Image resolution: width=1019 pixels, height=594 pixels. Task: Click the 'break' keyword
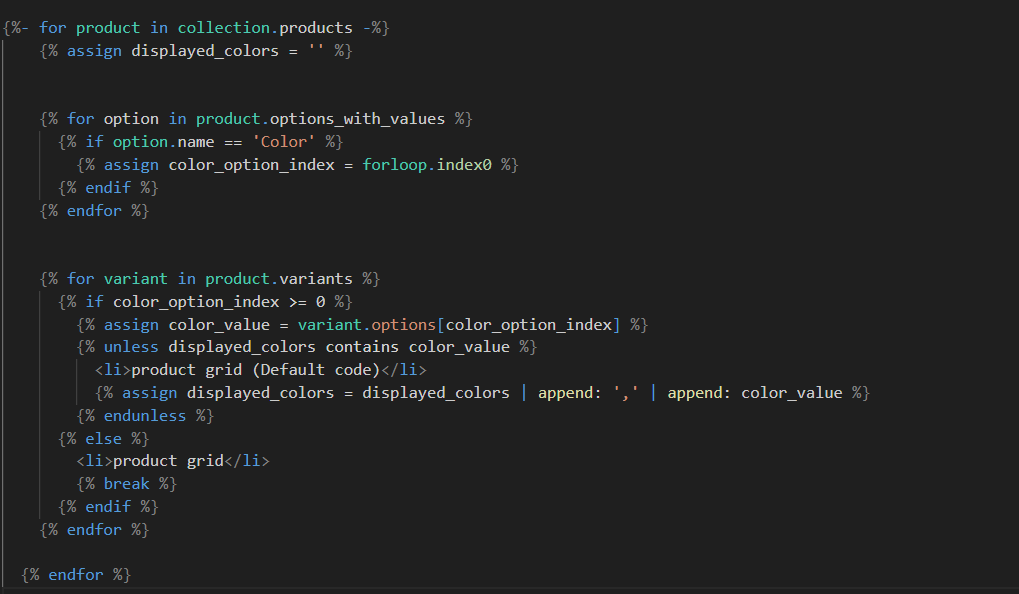point(126,483)
